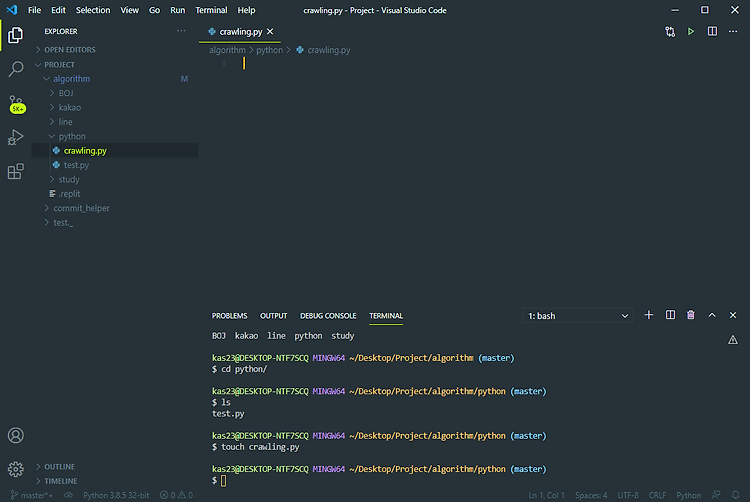Open the terminal selector dropdown 1: bash
This screenshot has height=502, width=750.
(577, 316)
